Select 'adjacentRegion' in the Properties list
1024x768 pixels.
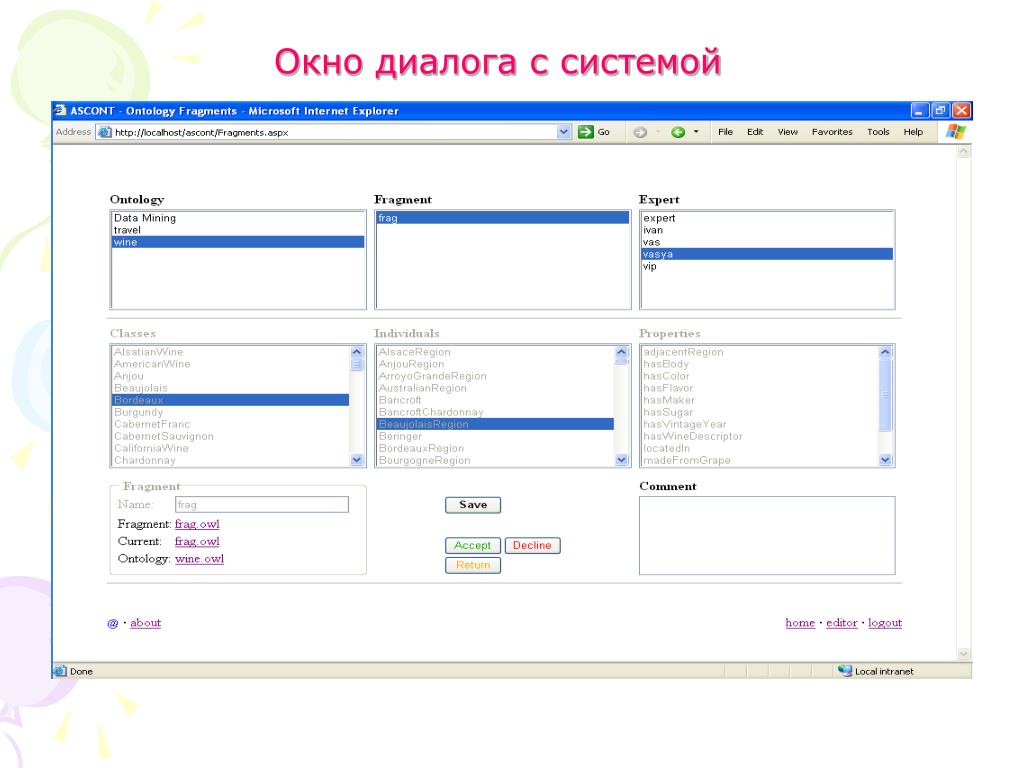point(760,352)
